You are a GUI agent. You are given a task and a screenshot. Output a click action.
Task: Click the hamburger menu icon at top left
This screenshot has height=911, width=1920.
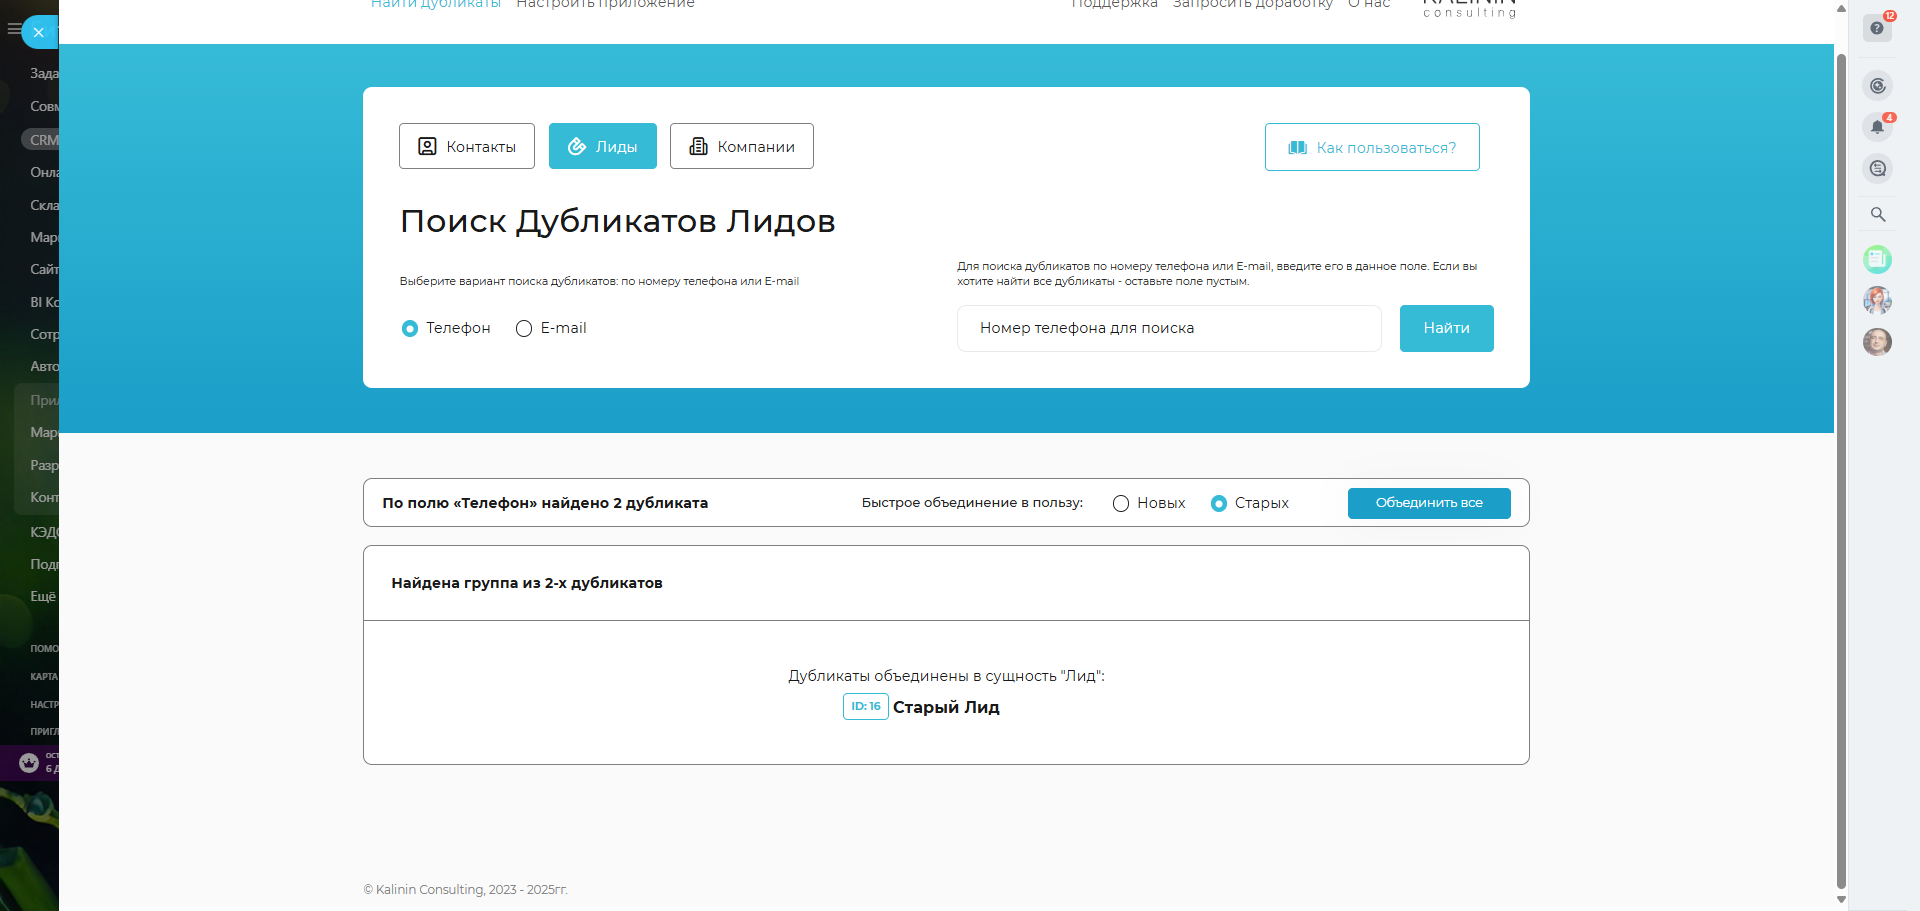tap(13, 29)
